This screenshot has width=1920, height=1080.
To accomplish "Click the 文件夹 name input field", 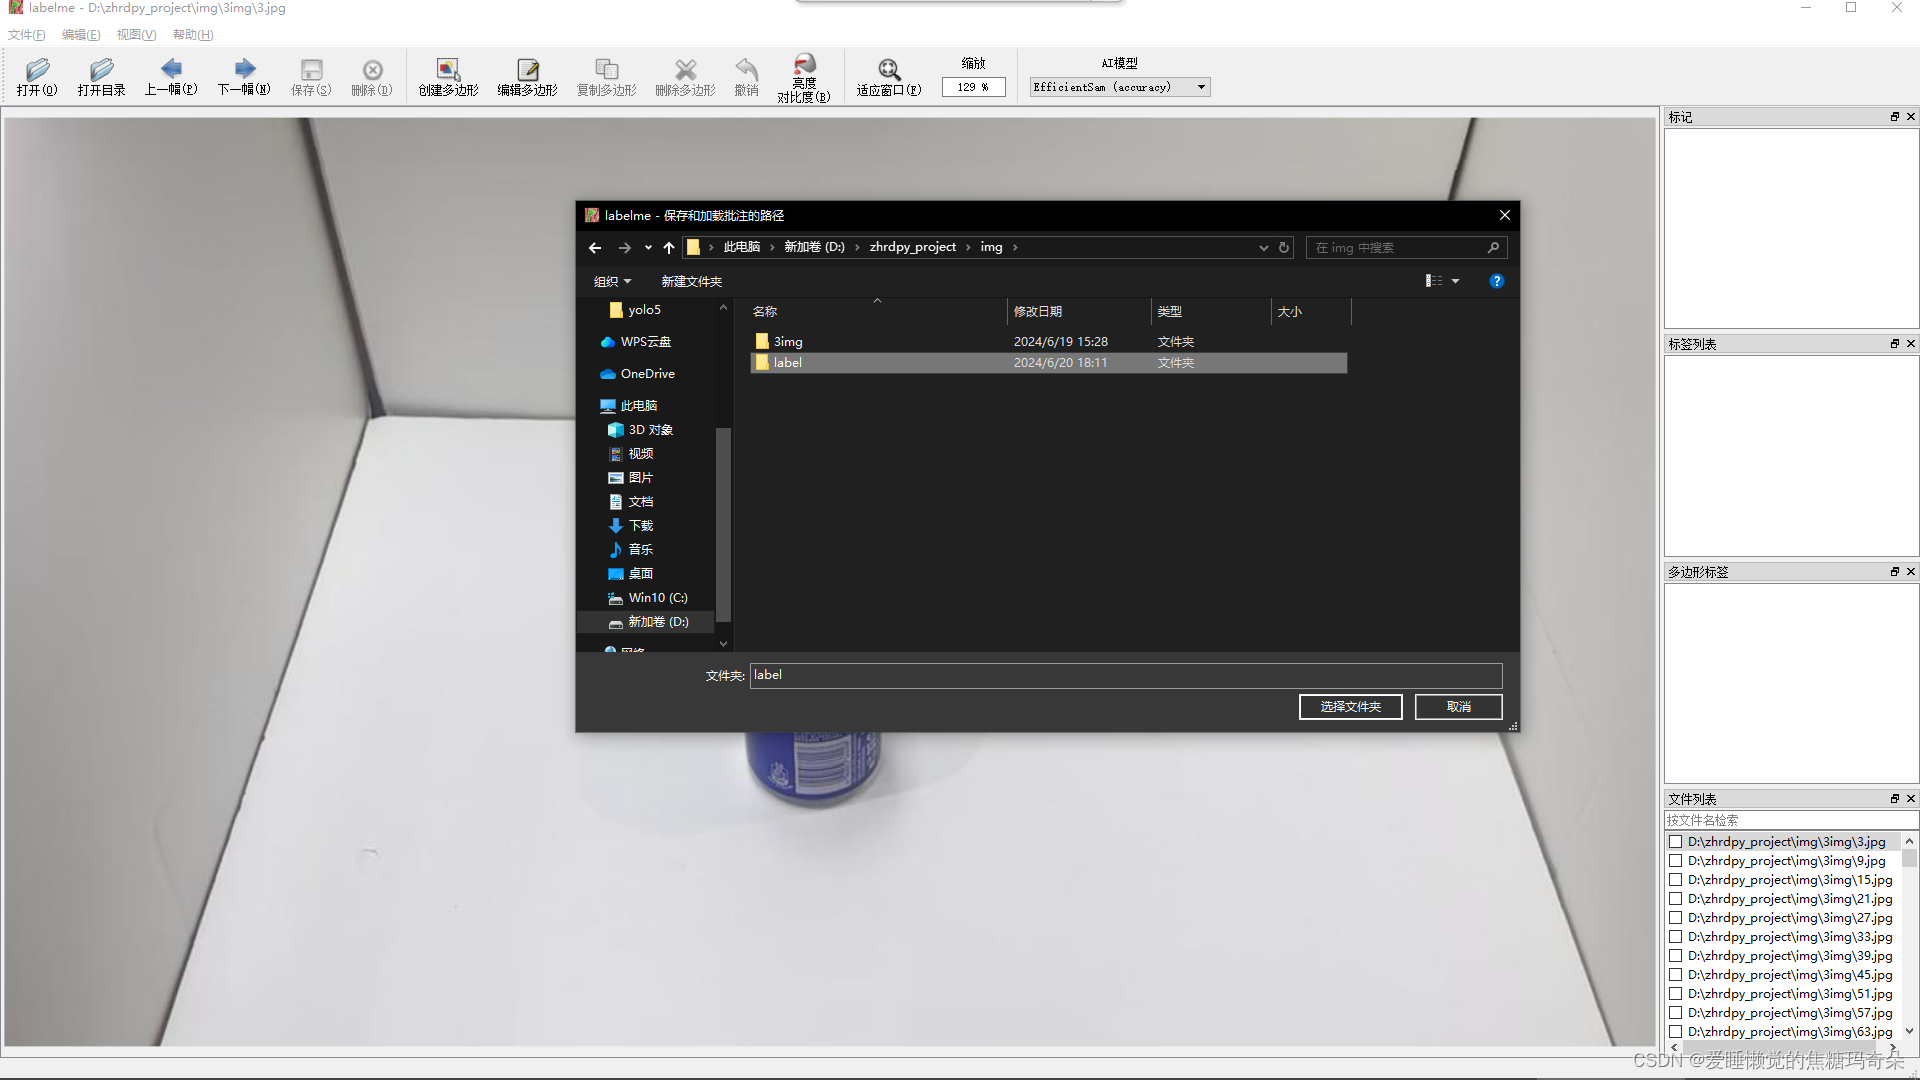I will [x=1125, y=675].
